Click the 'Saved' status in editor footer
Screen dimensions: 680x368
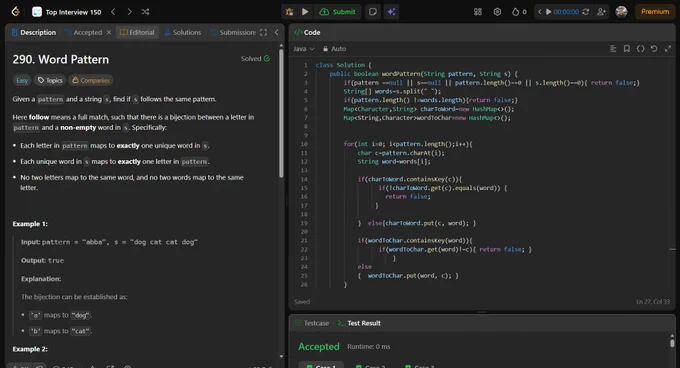click(302, 302)
